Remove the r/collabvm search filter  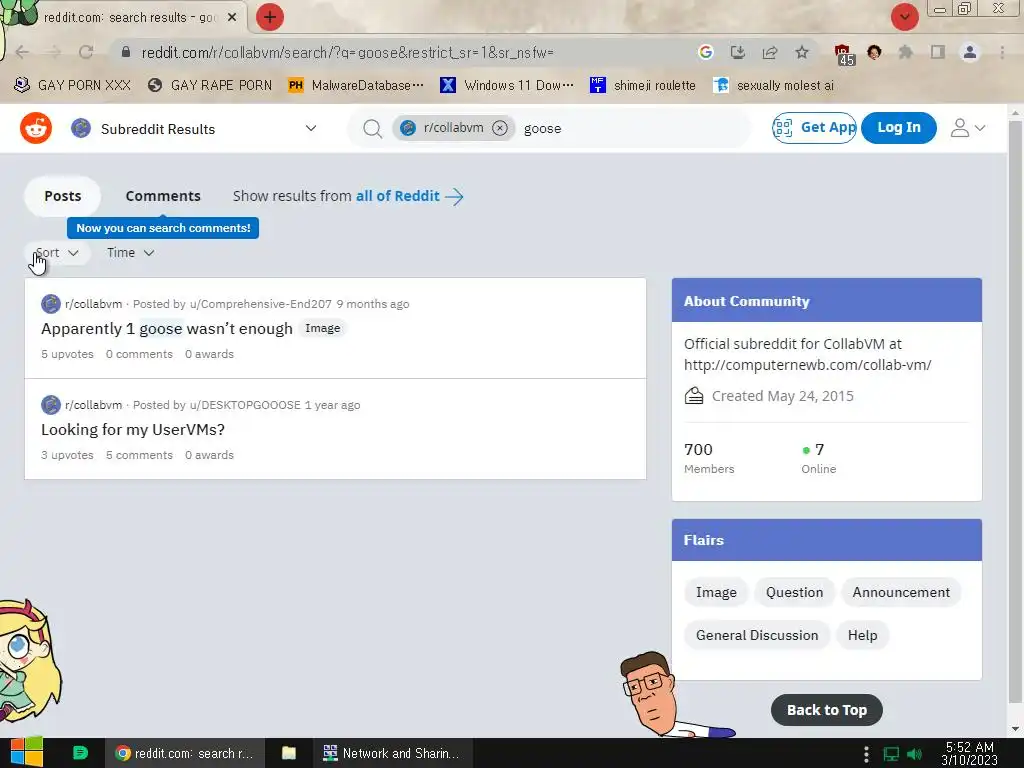click(x=500, y=128)
